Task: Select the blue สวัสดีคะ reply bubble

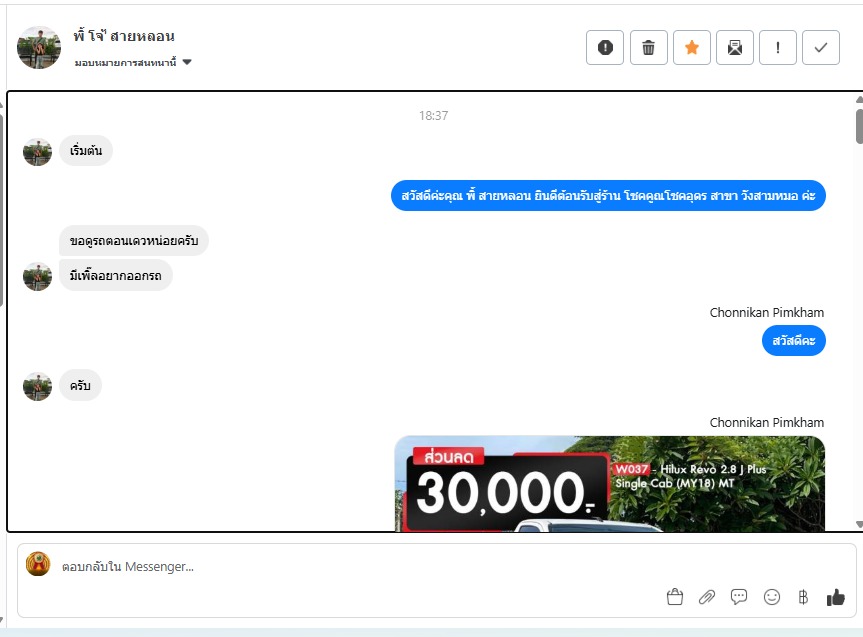Action: (x=794, y=341)
